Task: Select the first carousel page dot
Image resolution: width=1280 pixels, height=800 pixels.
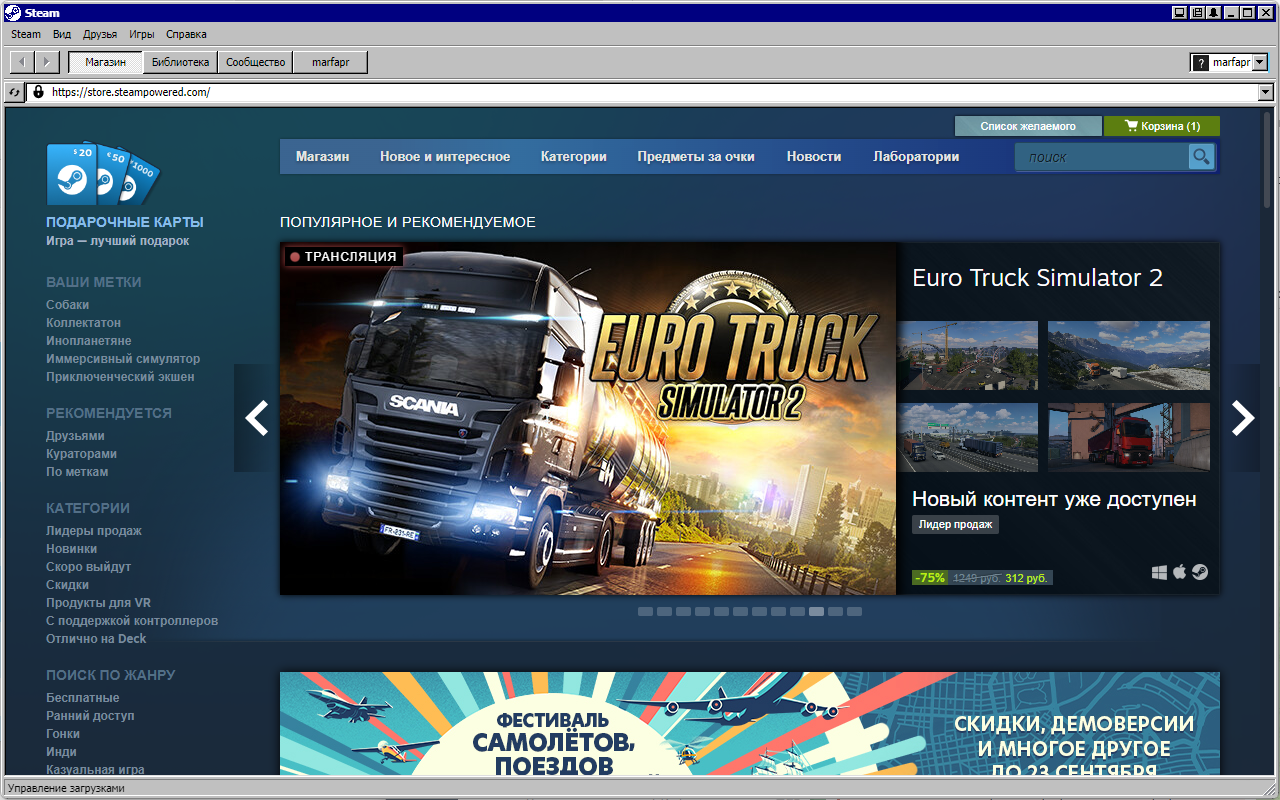Action: pos(645,611)
